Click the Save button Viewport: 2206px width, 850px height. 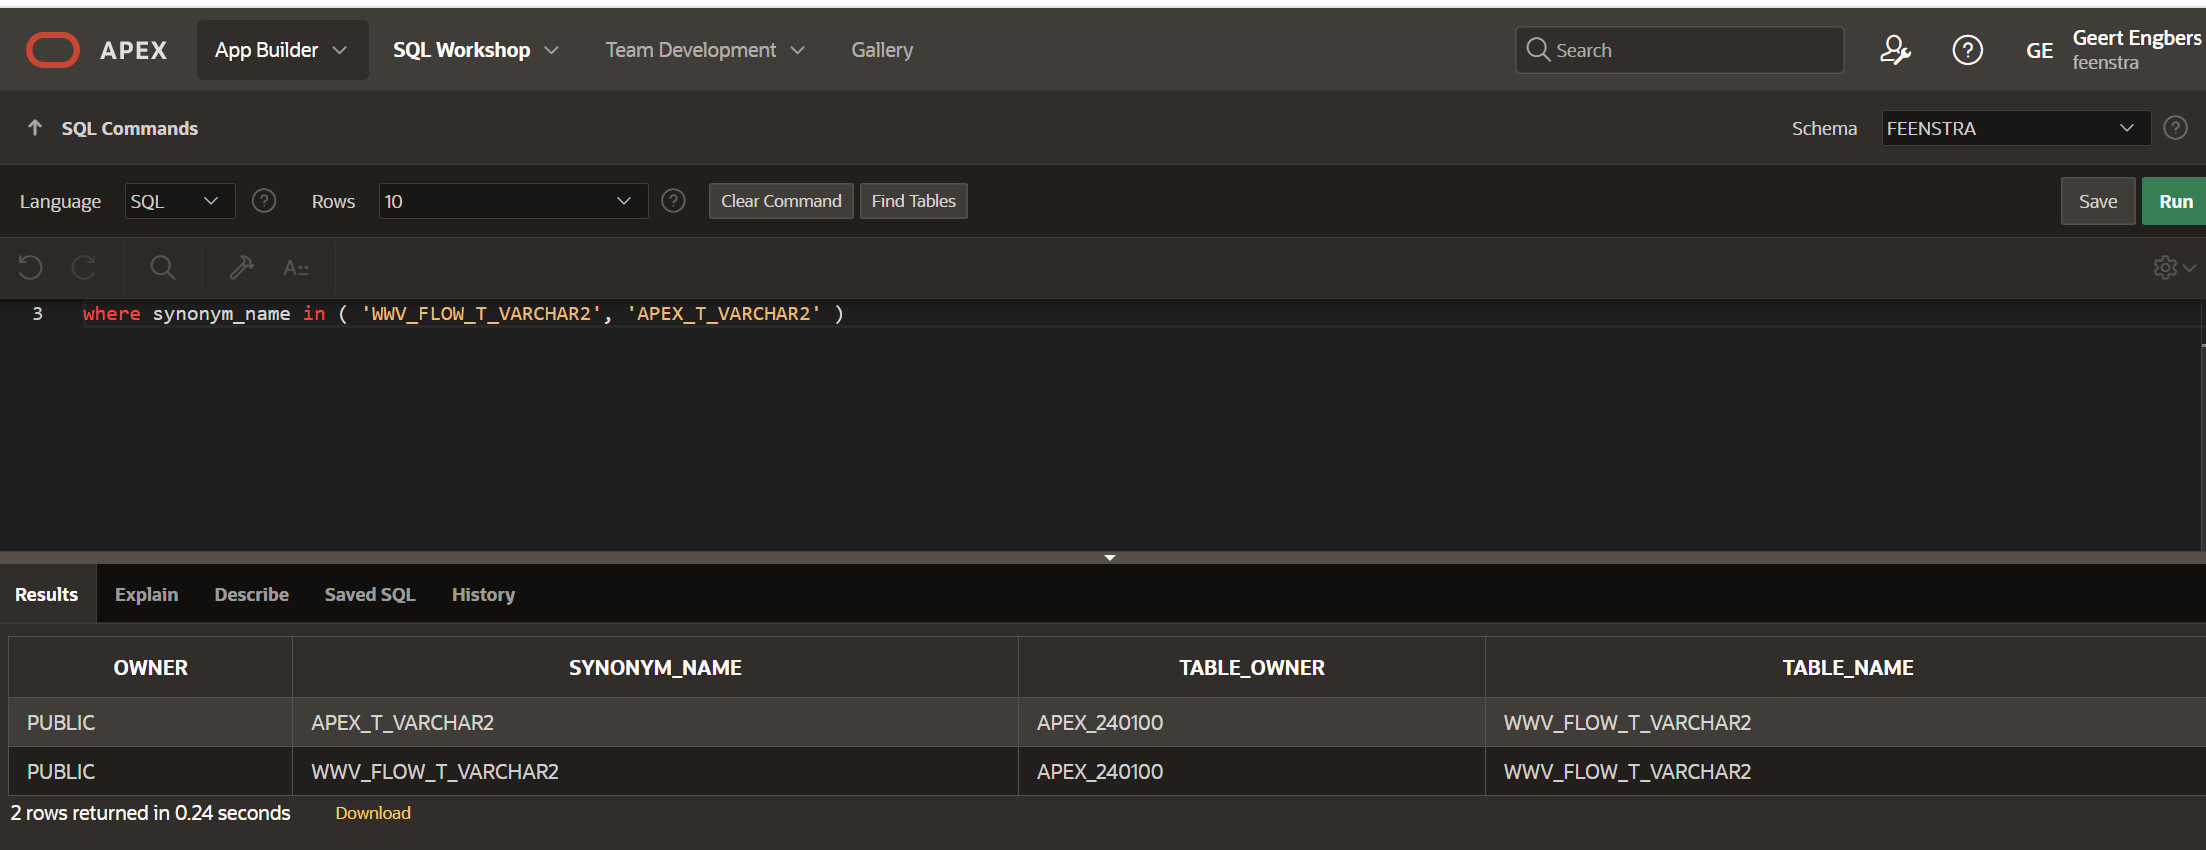[x=2098, y=201]
